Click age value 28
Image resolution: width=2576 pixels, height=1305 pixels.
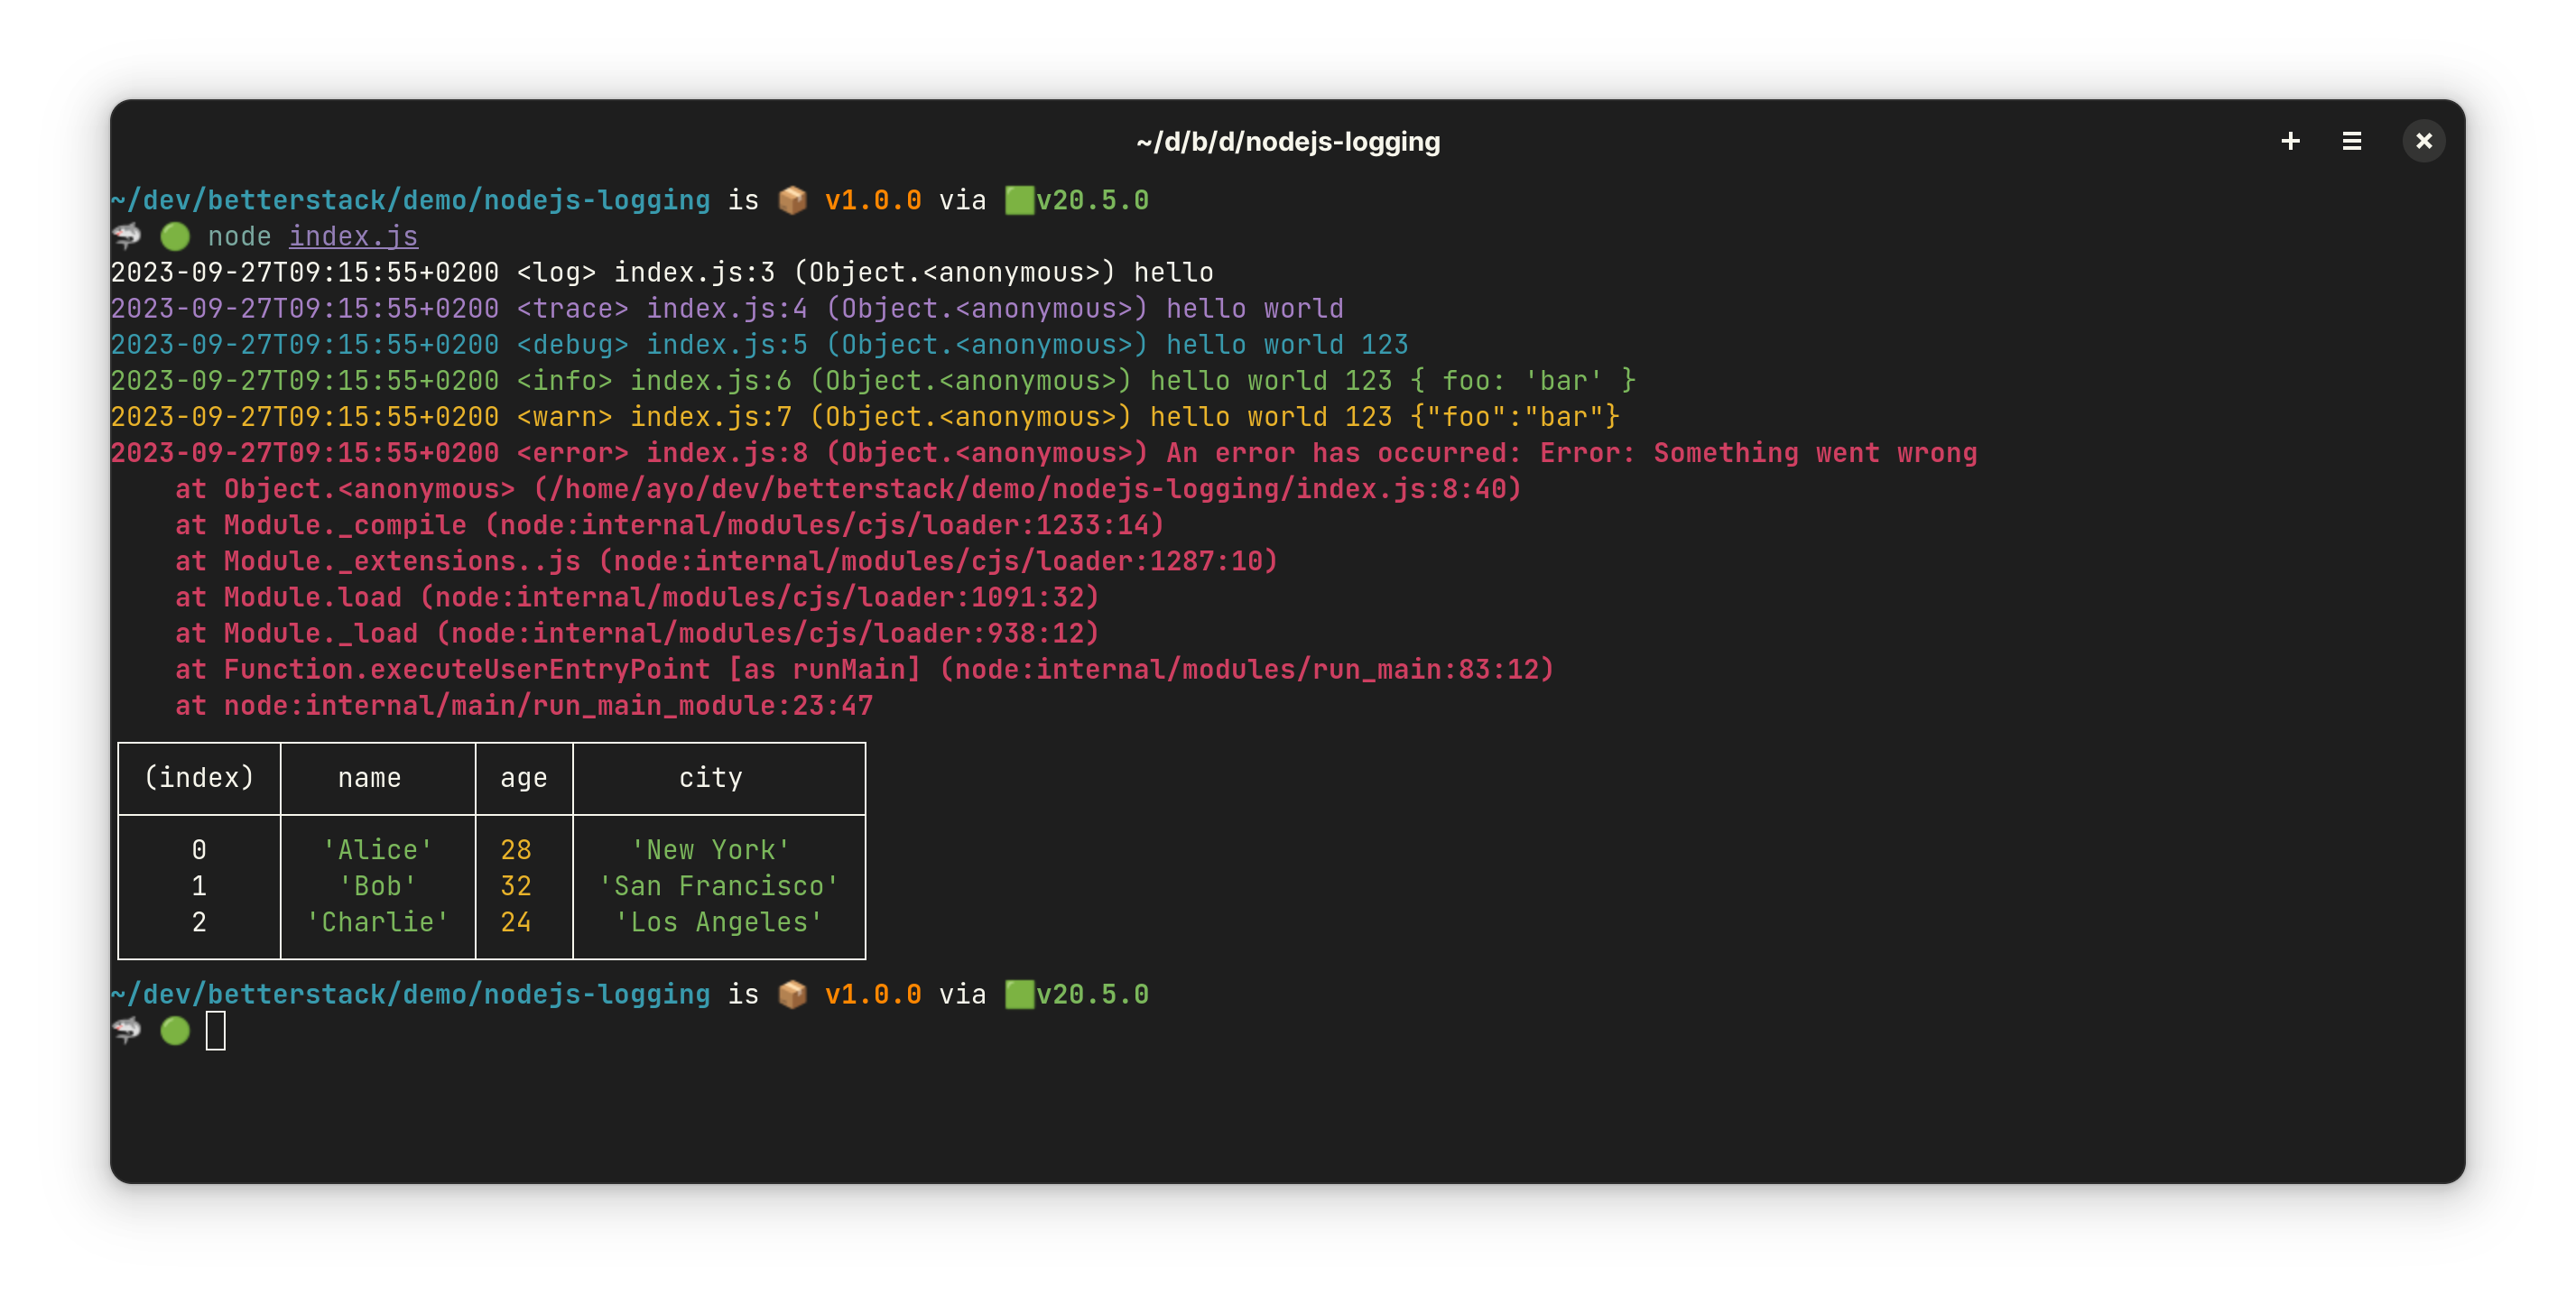click(x=516, y=849)
